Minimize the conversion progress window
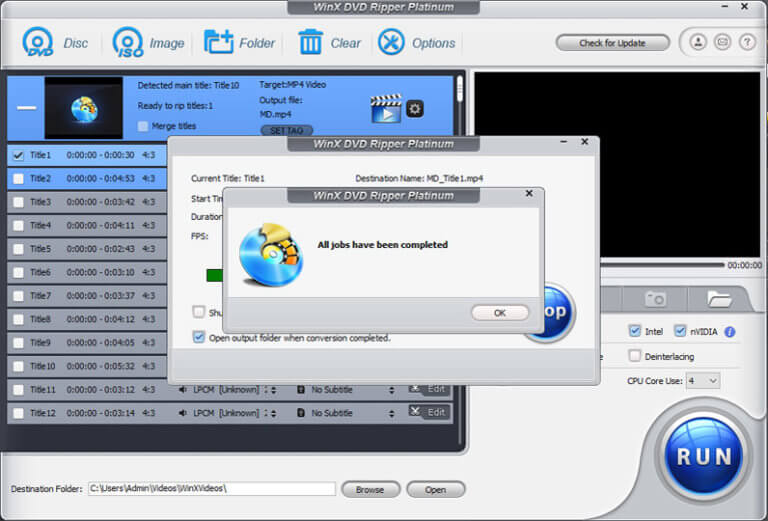The image size is (768, 521). tap(564, 142)
